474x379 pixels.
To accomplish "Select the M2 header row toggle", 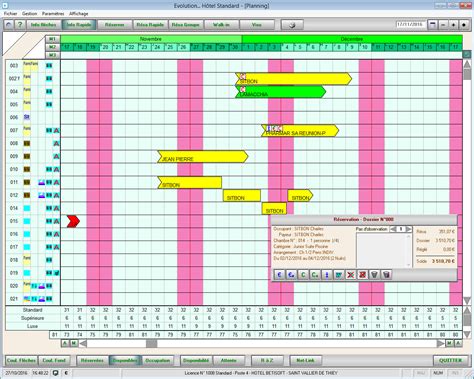I will pyautogui.click(x=52, y=47).
